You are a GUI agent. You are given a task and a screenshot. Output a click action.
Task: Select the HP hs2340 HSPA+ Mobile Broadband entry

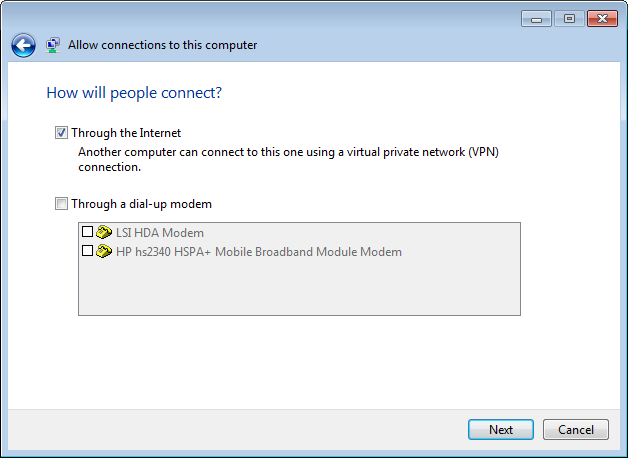259,252
